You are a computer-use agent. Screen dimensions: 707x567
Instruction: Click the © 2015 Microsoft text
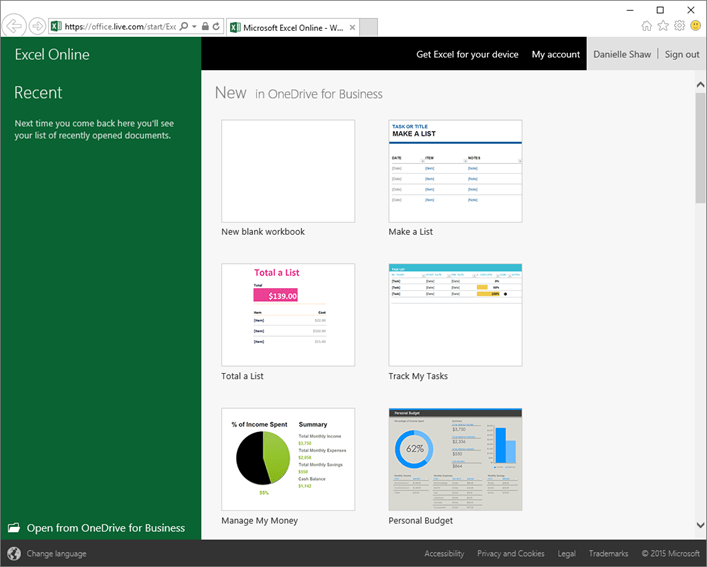pyautogui.click(x=670, y=553)
